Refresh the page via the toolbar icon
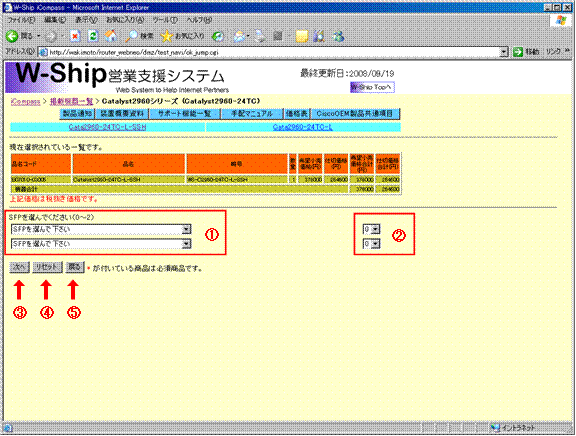 93,36
